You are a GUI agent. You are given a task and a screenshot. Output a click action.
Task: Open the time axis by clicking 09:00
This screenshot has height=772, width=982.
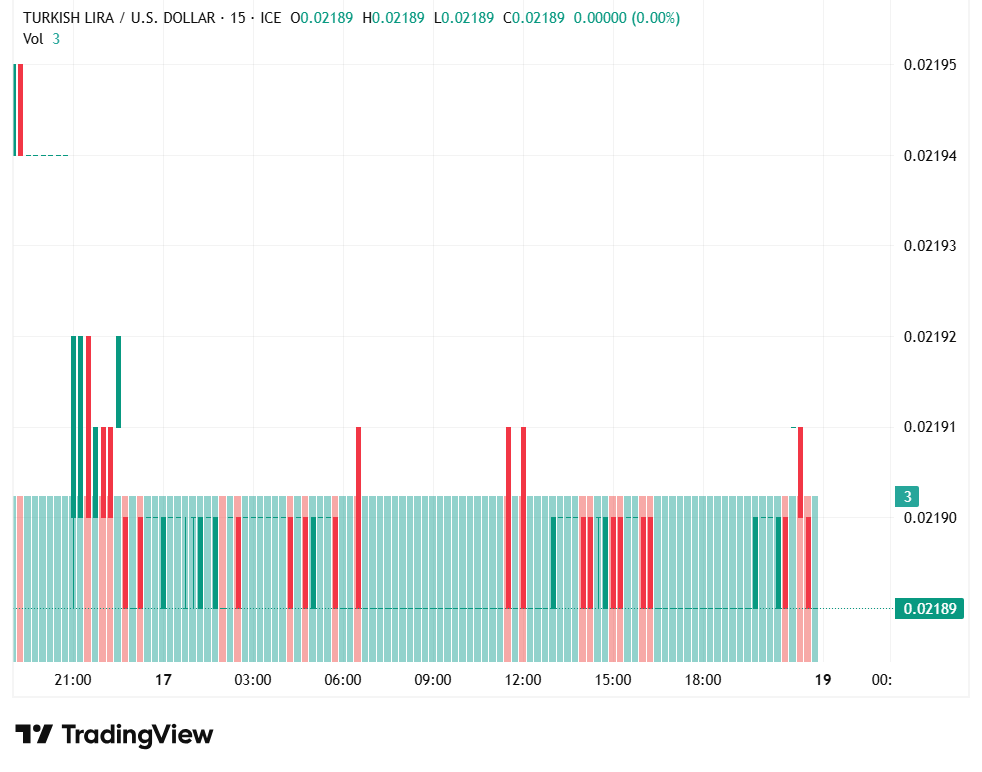pyautogui.click(x=431, y=679)
